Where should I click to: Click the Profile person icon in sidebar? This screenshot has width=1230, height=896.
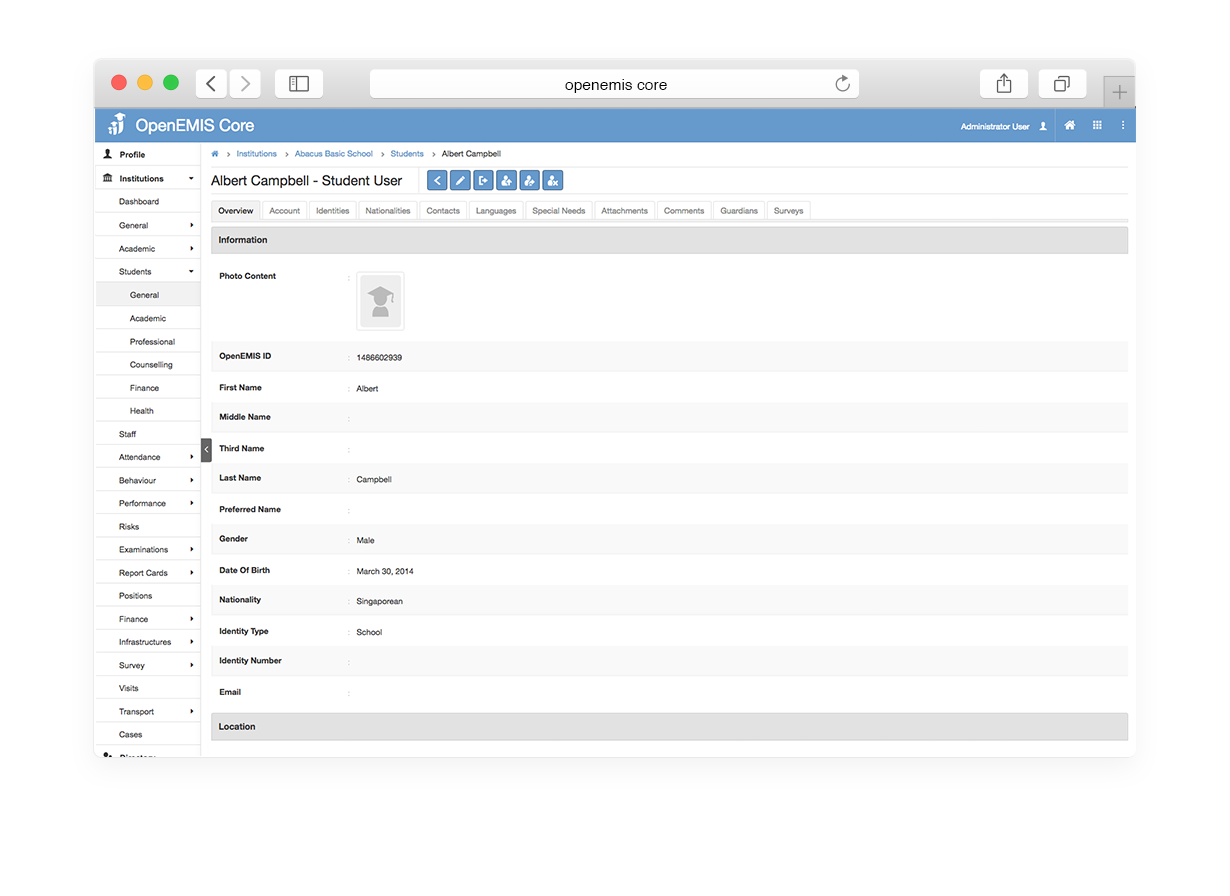108,154
